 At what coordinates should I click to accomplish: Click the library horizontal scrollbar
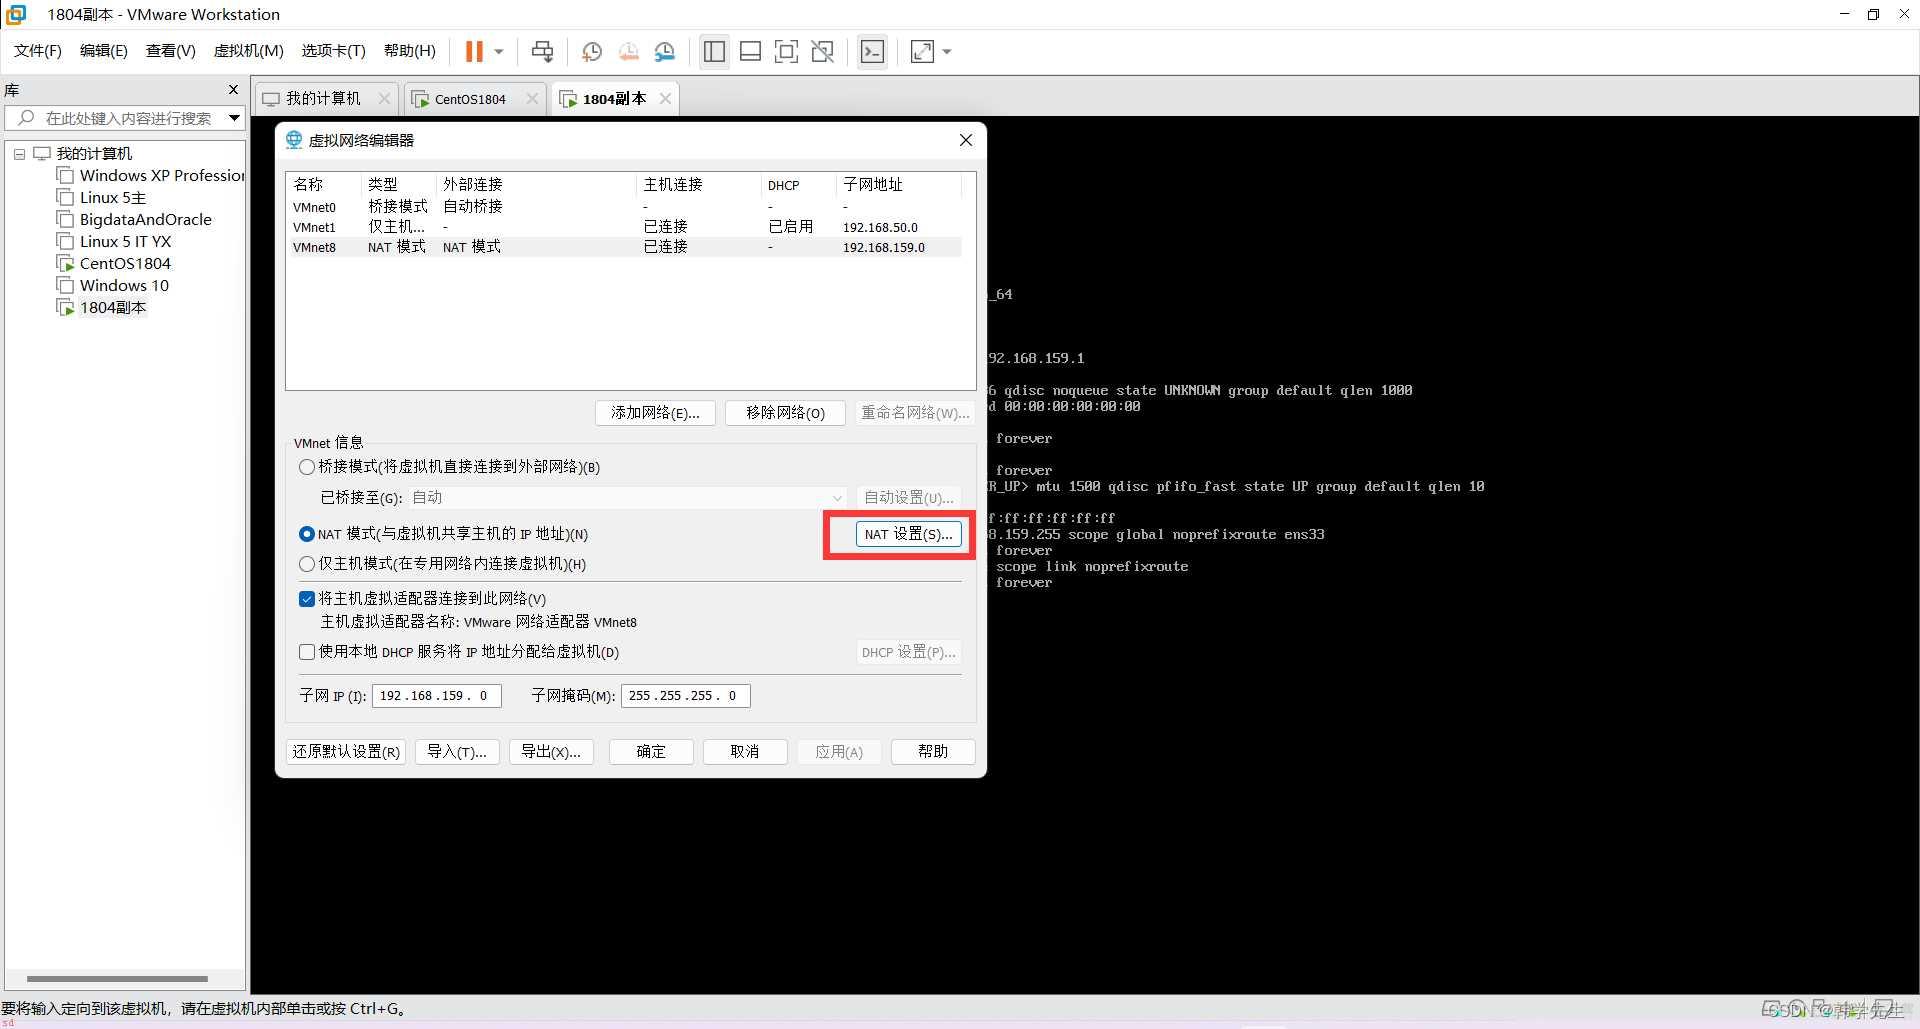click(117, 979)
